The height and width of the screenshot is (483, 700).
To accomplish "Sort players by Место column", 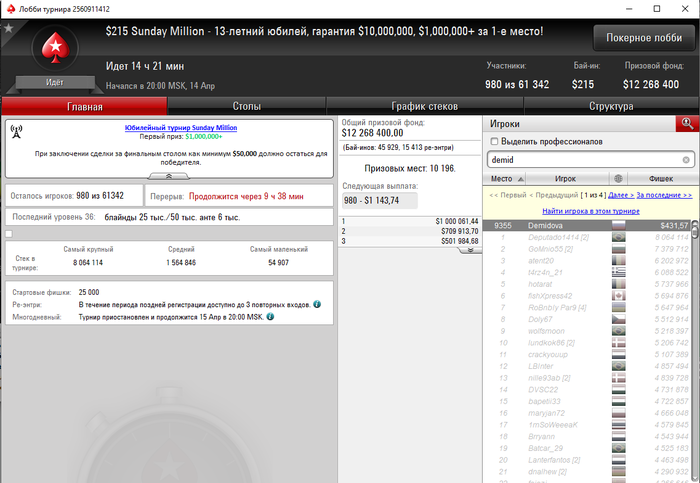I will click(504, 179).
